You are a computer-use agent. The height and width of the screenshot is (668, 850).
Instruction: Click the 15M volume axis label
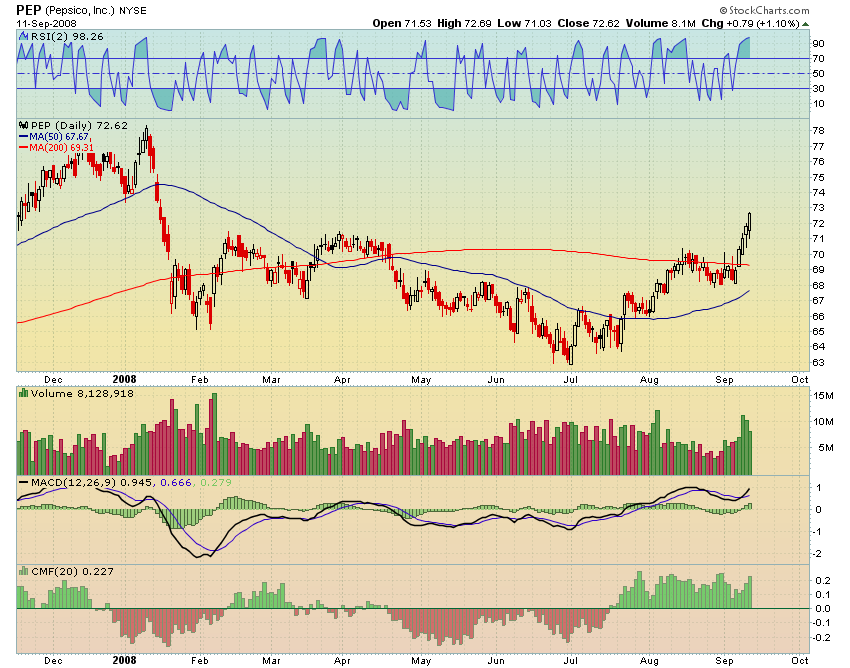coord(823,396)
